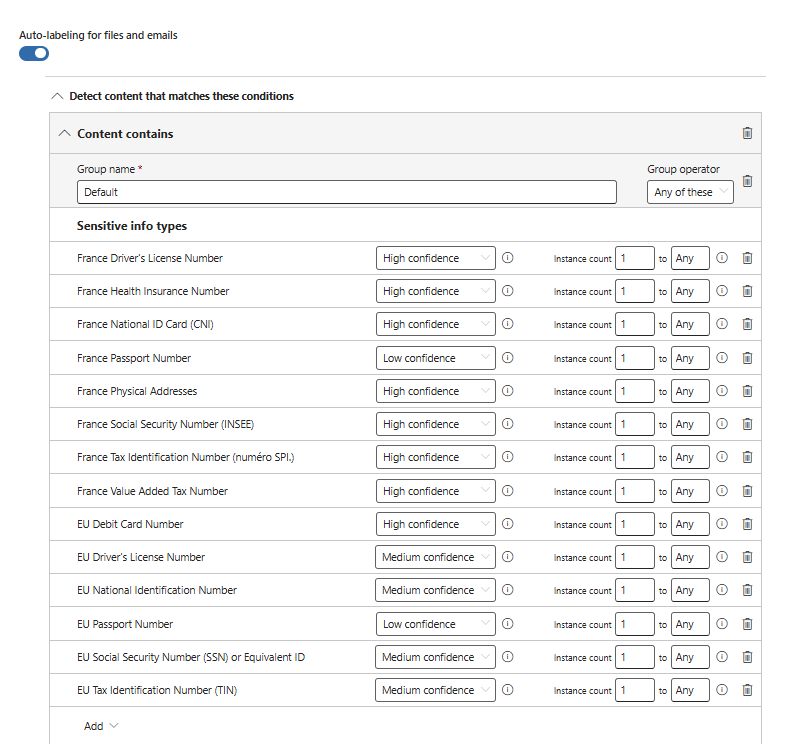
Task: Show confidence info for France Driver's License Number
Action: tap(507, 258)
